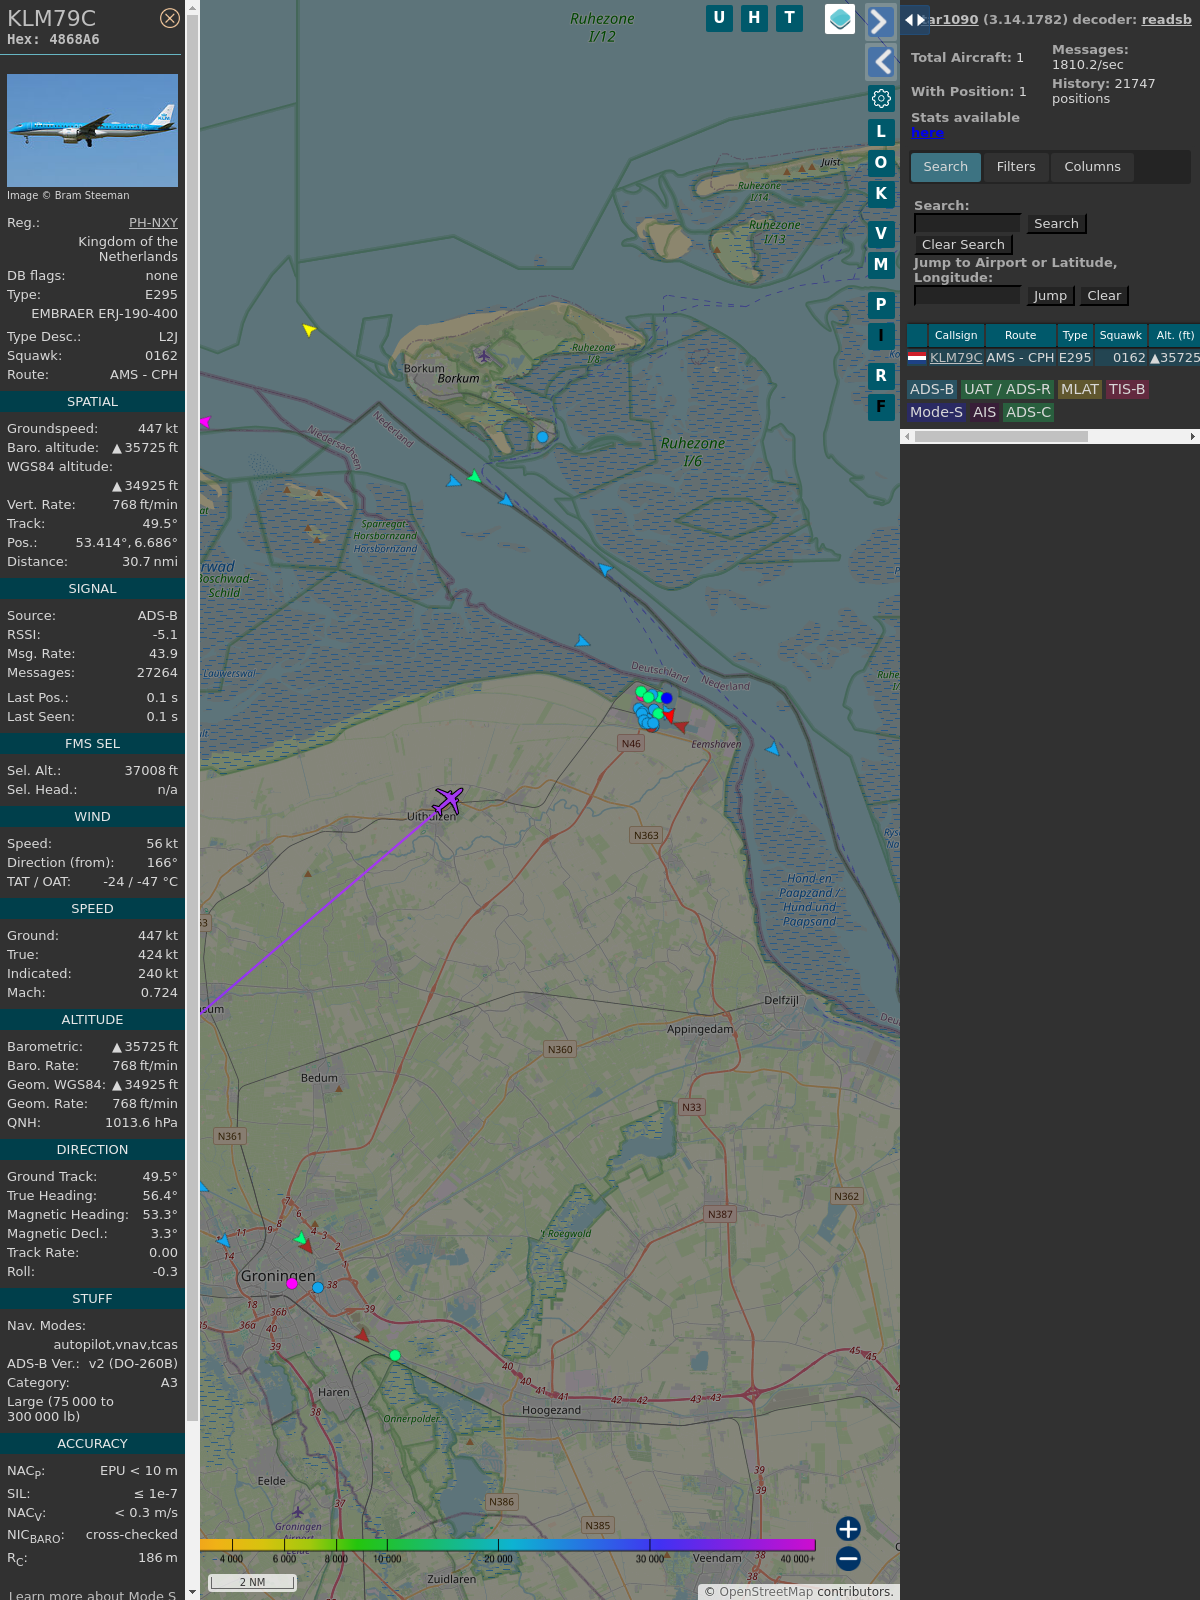1200x1600 pixels.
Task: Open the stats available here link
Action: point(927,133)
